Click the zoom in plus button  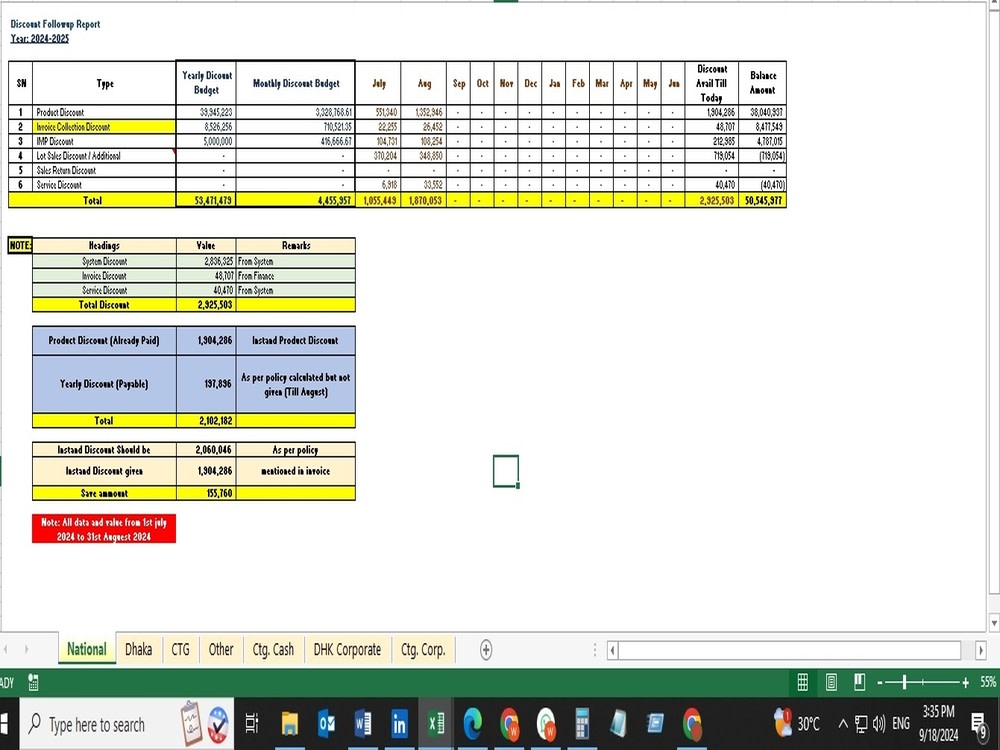[966, 682]
